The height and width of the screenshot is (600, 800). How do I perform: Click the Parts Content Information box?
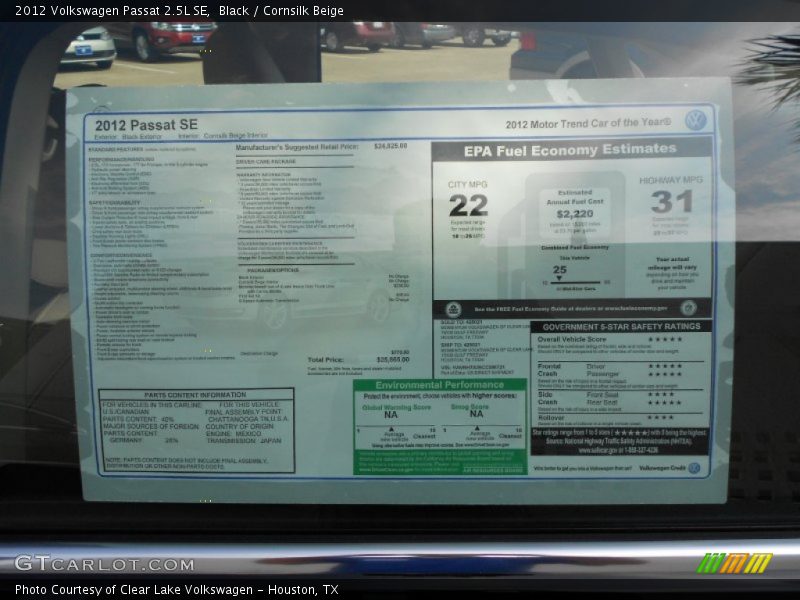pyautogui.click(x=198, y=431)
